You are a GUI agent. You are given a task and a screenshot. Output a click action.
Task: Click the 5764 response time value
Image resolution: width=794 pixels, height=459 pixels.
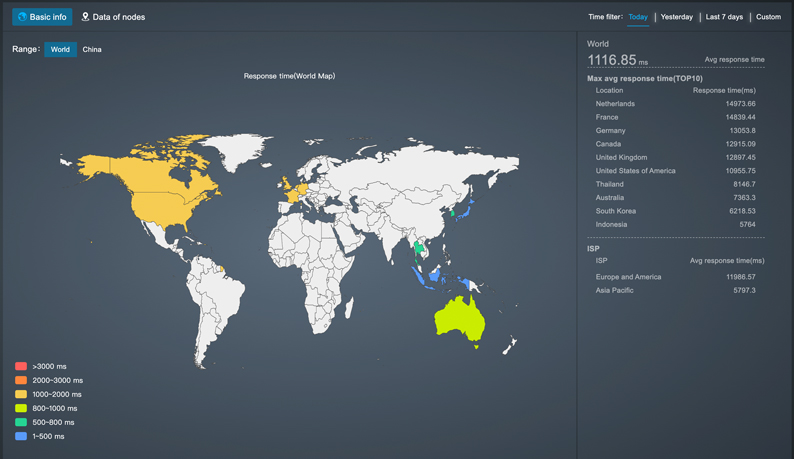pyautogui.click(x=747, y=224)
